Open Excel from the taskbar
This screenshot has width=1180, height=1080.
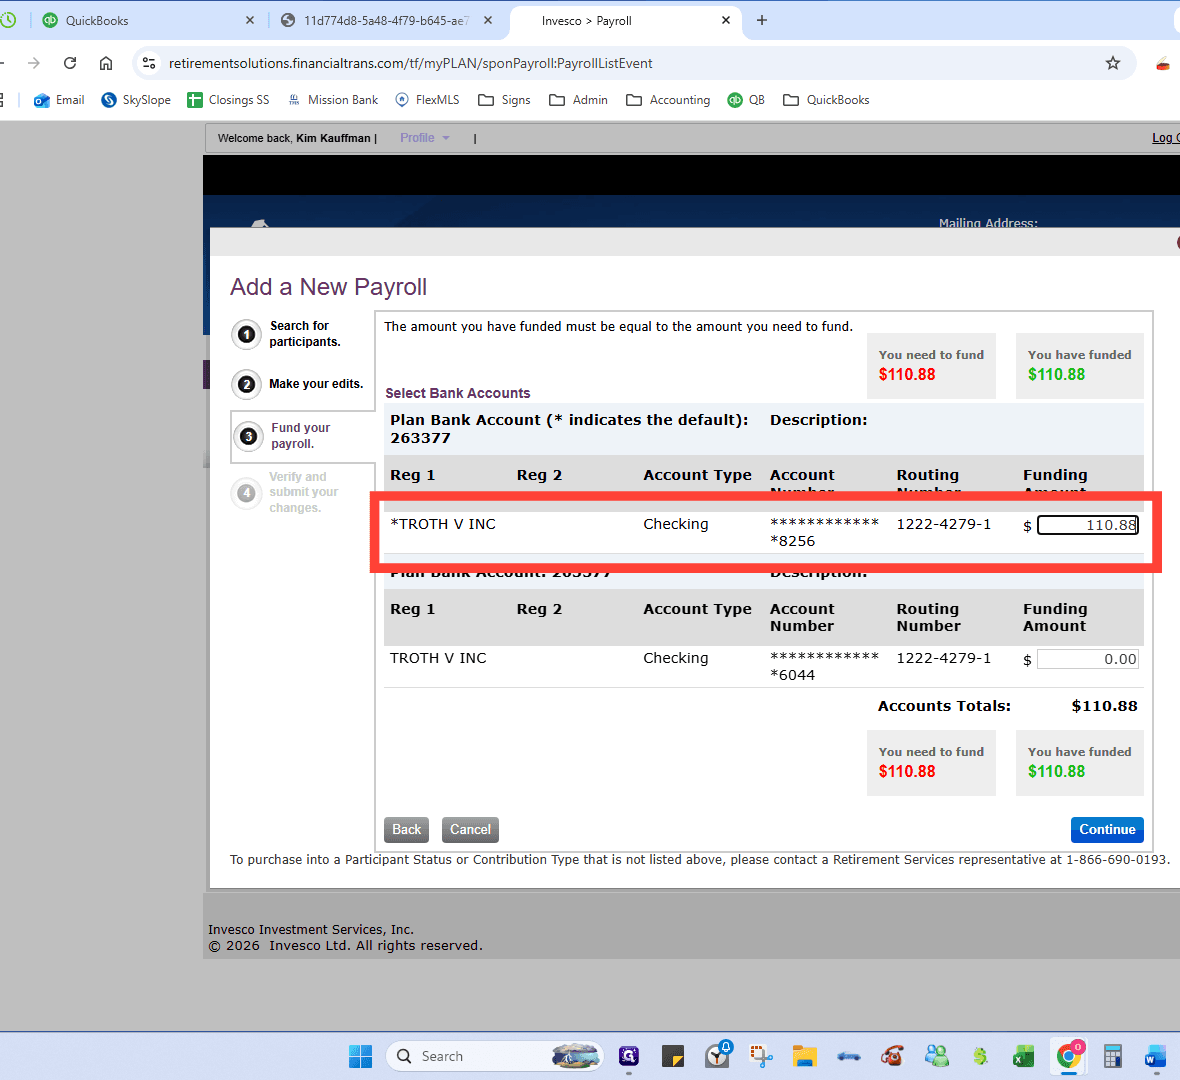tap(1024, 1056)
